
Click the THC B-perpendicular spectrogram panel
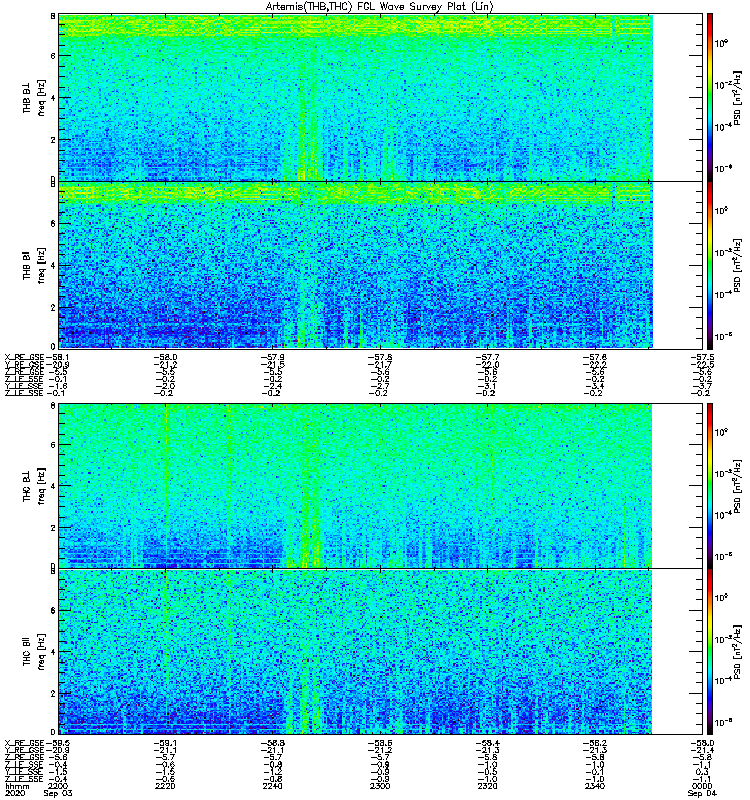381,486
